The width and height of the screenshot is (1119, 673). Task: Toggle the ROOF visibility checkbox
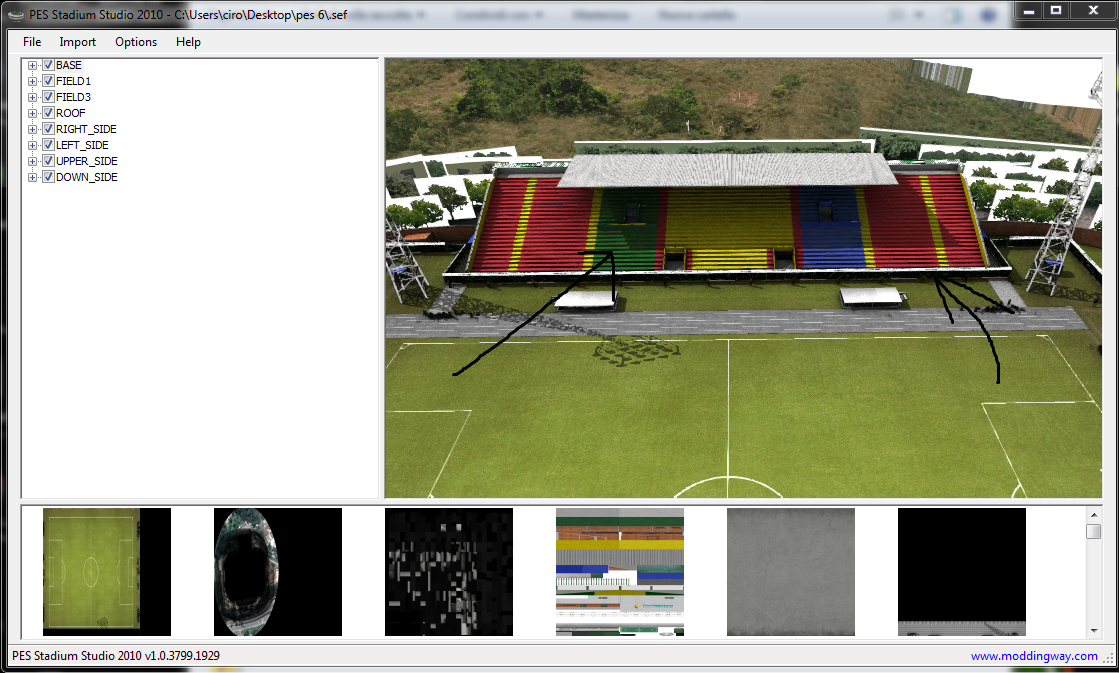coord(49,113)
